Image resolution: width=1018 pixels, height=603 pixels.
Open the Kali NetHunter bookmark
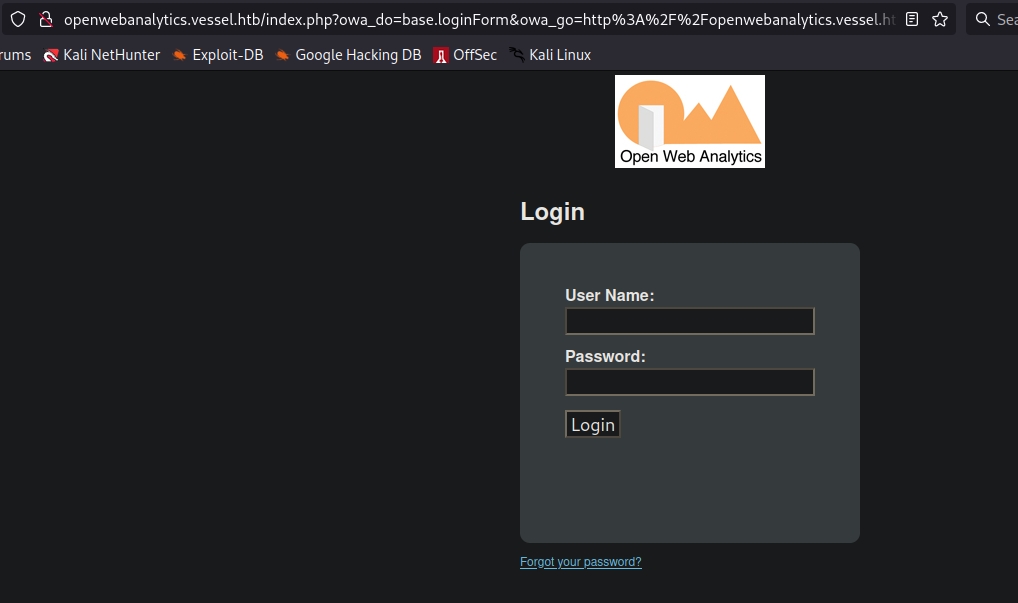[x=102, y=55]
